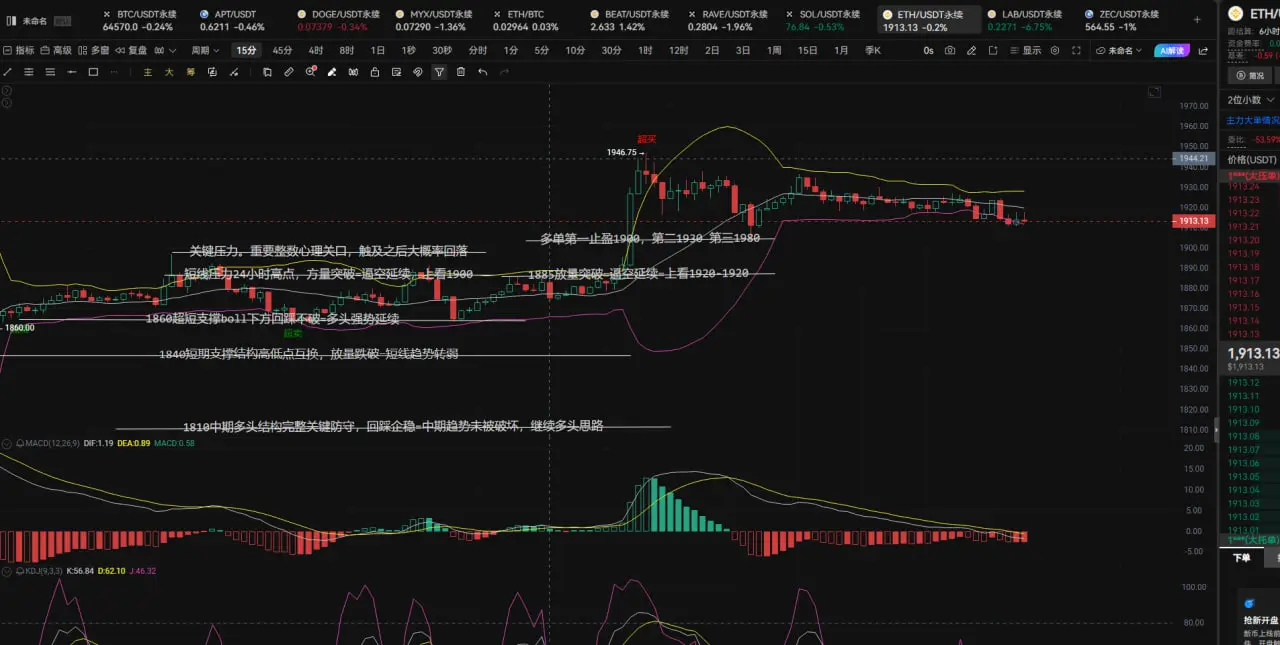Click the 主 indicator toolbar icon
Viewport: 1280px width, 645px height.
(148, 72)
